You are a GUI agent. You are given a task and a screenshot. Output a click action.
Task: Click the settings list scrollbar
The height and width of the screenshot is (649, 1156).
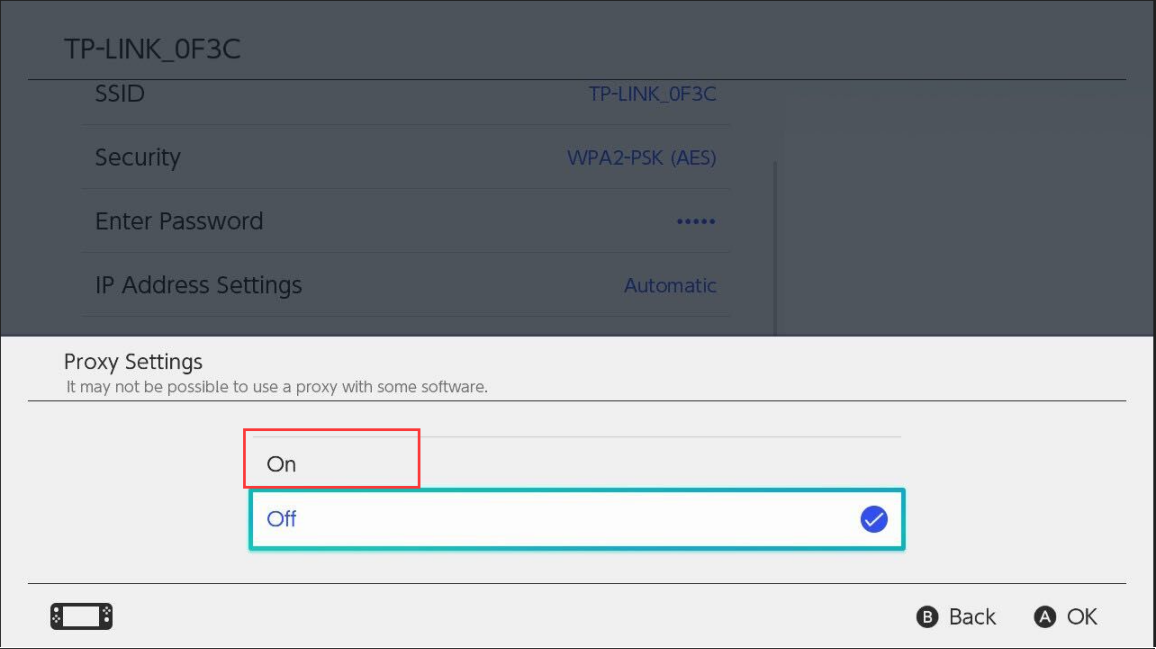click(x=775, y=248)
